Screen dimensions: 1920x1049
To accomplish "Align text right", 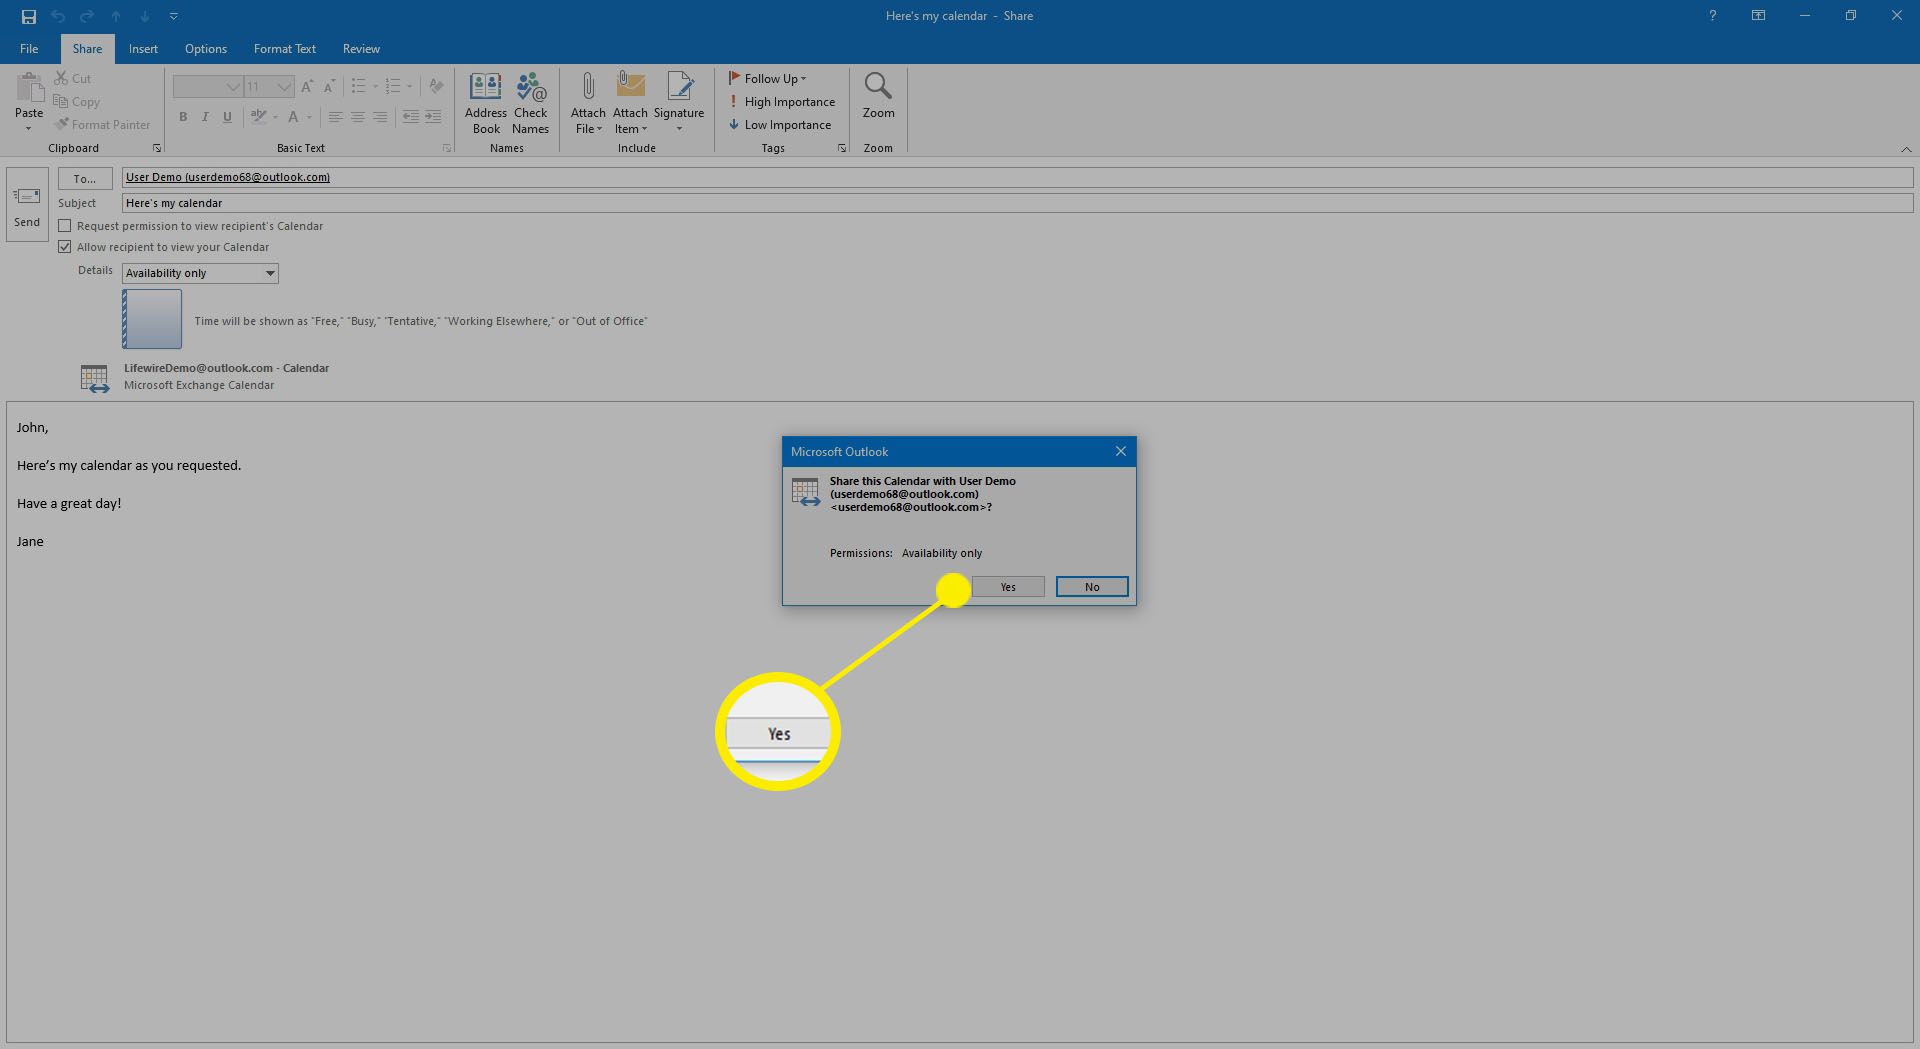I will (380, 117).
